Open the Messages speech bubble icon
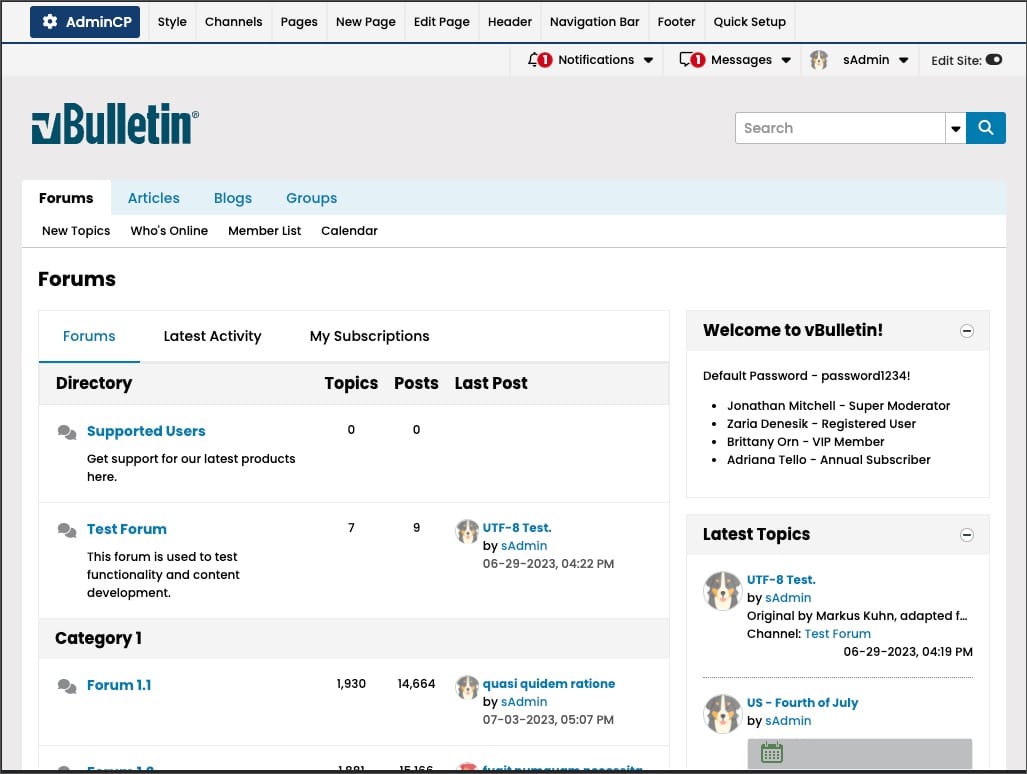 [689, 60]
